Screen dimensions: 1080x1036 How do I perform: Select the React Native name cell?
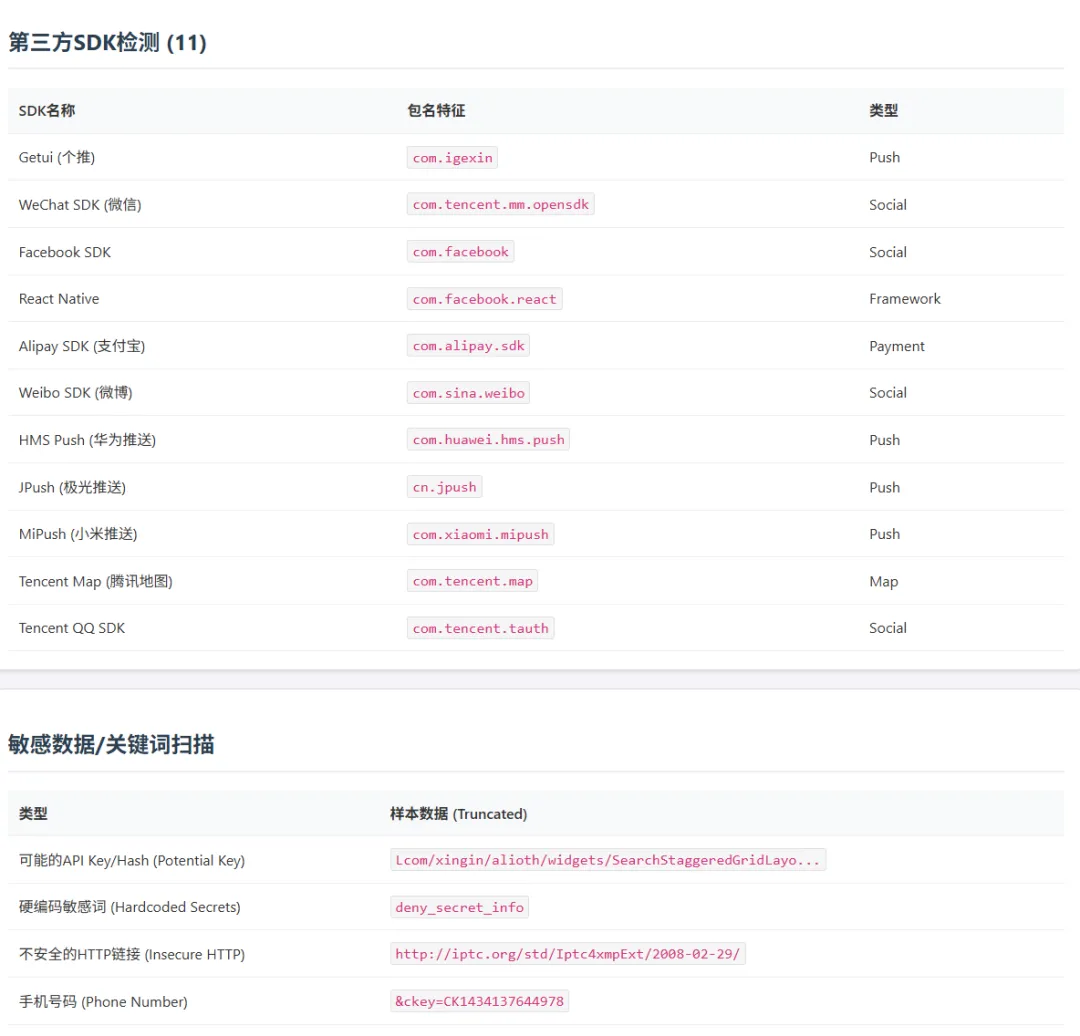click(59, 299)
